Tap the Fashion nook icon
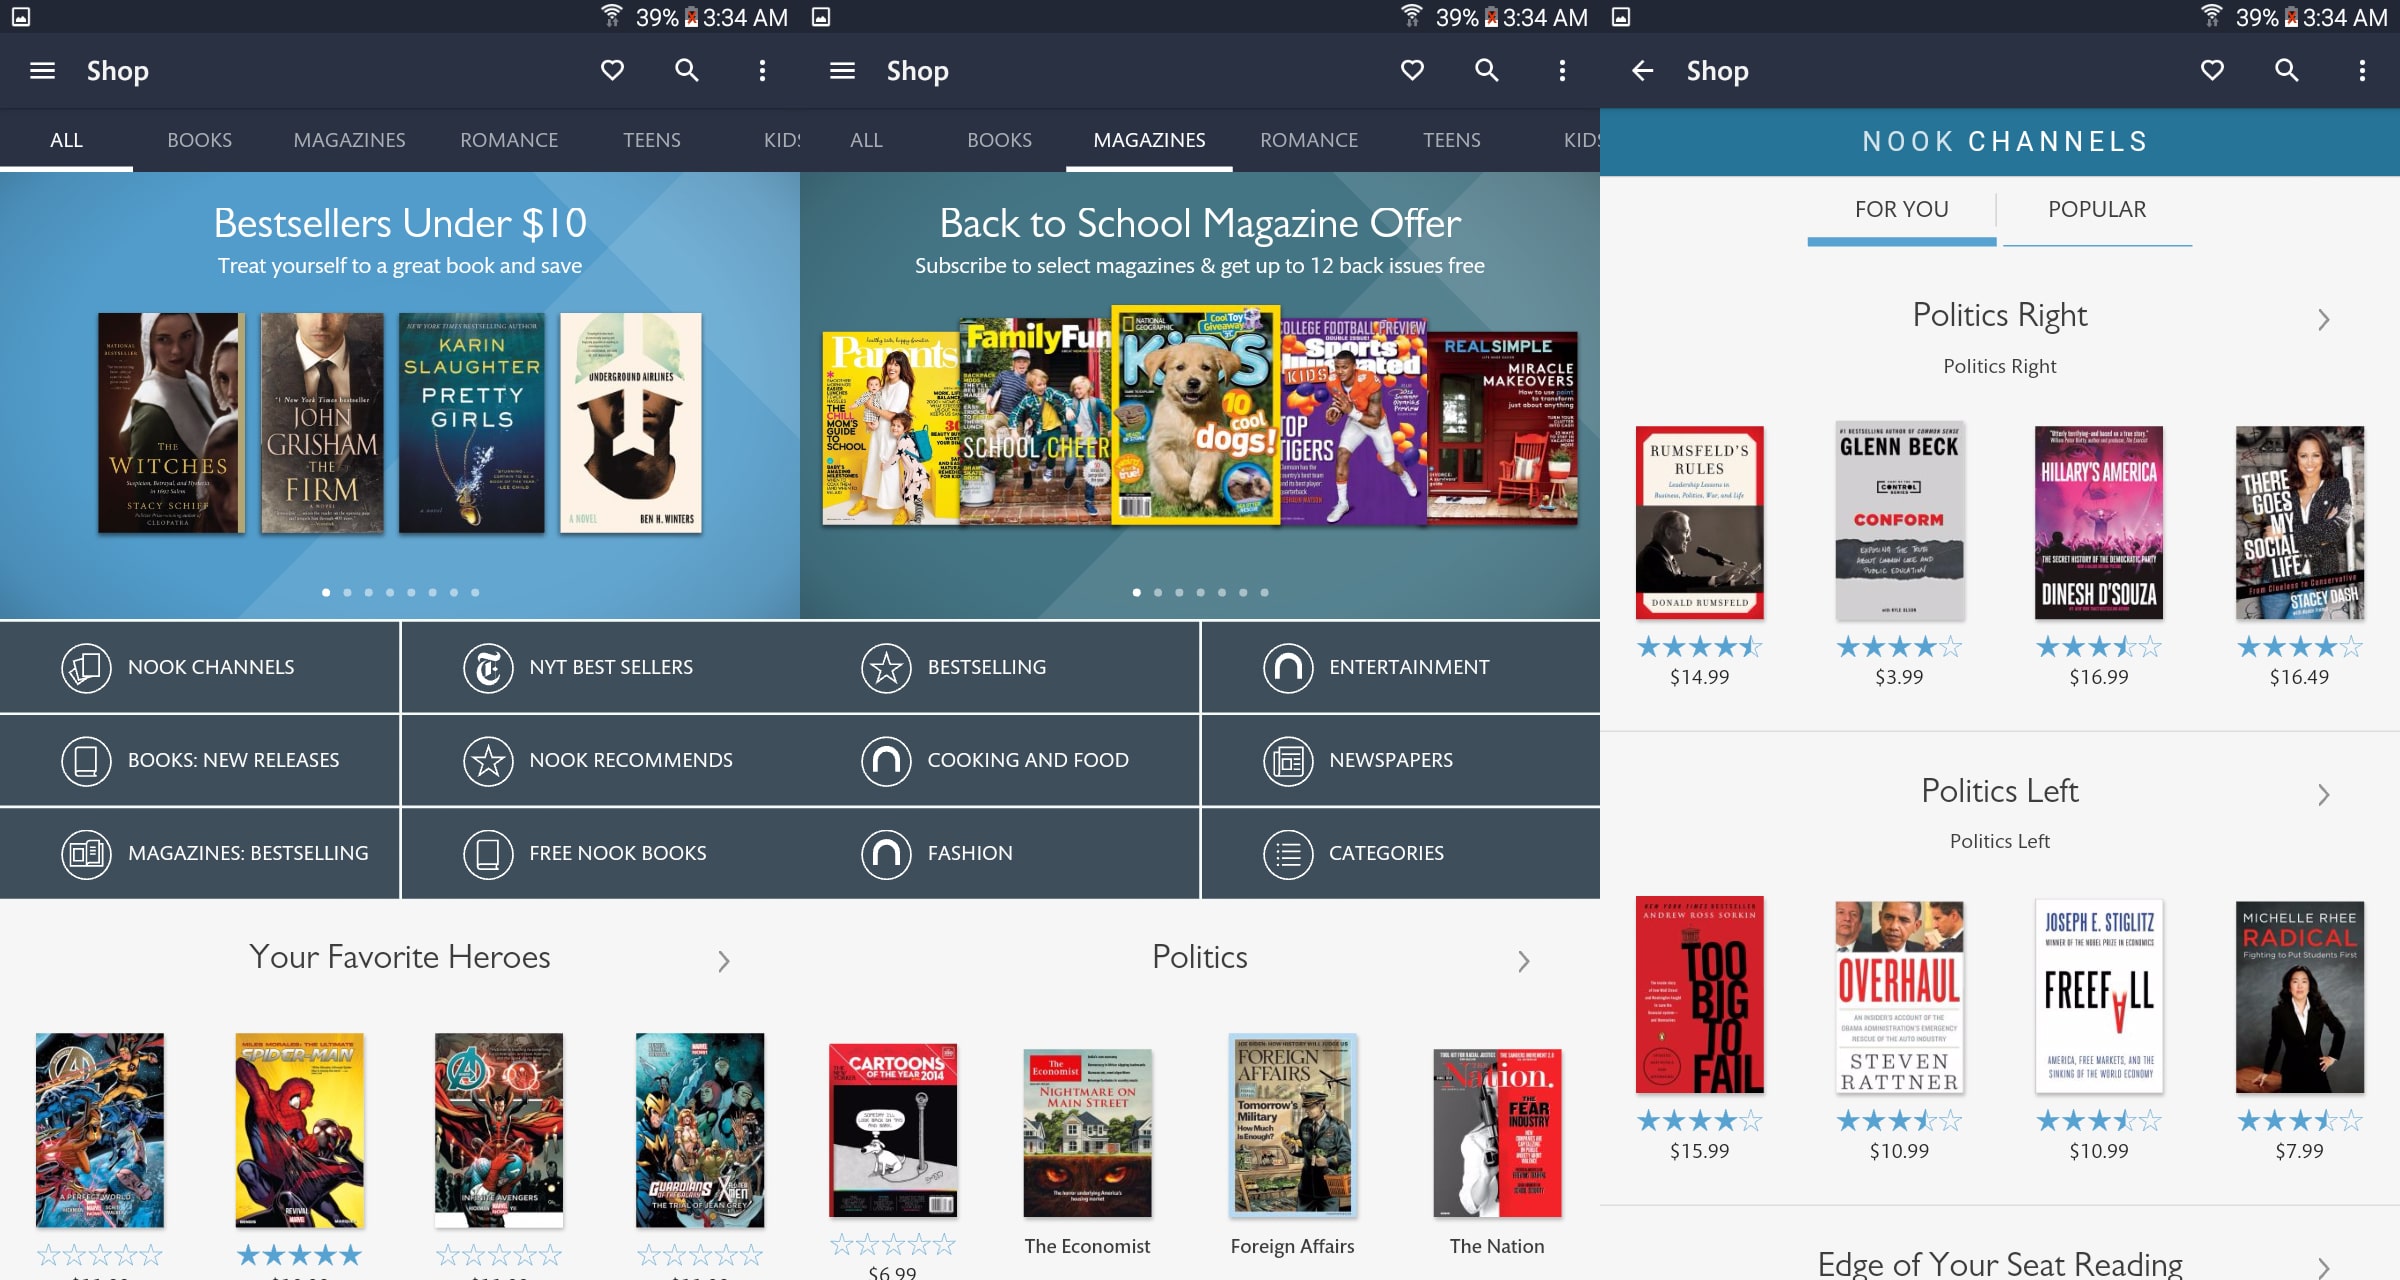This screenshot has height=1280, width=2400. click(886, 853)
